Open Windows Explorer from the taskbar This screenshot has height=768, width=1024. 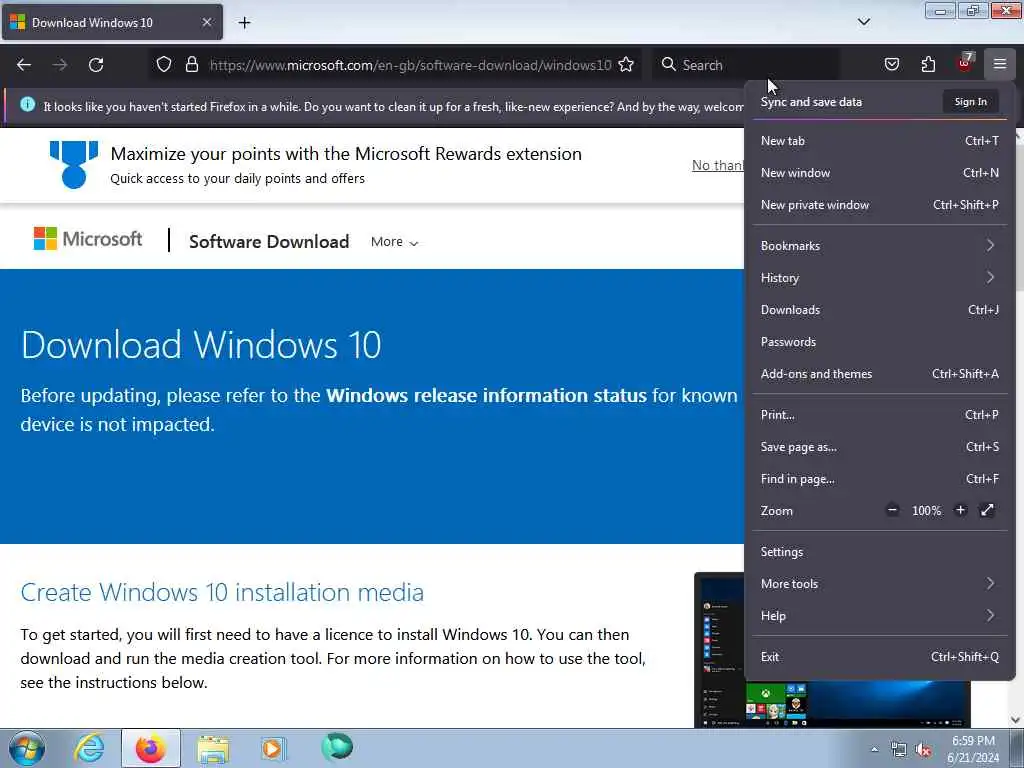tap(213, 748)
